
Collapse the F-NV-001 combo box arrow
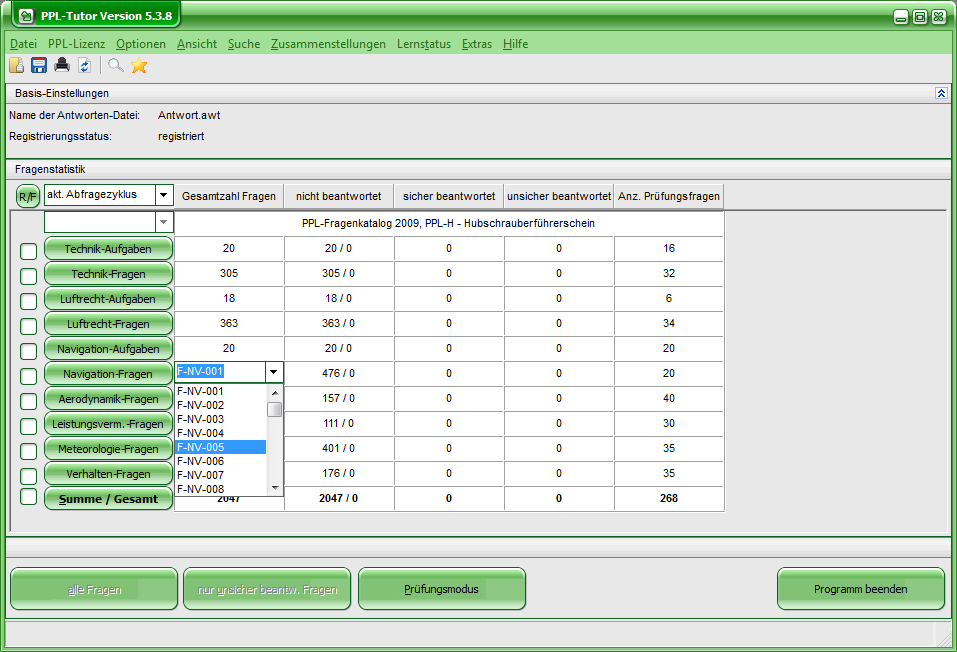[x=274, y=371]
